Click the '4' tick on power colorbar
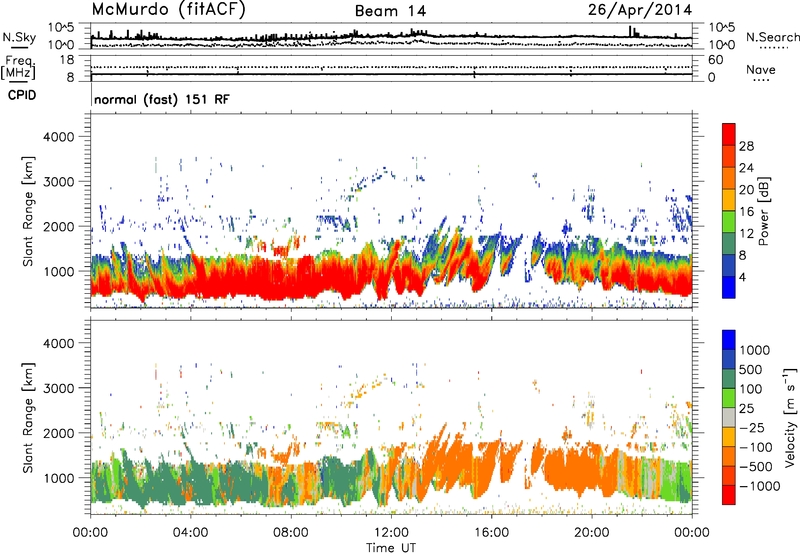Image resolution: width=800 pixels, height=554 pixels. click(743, 277)
